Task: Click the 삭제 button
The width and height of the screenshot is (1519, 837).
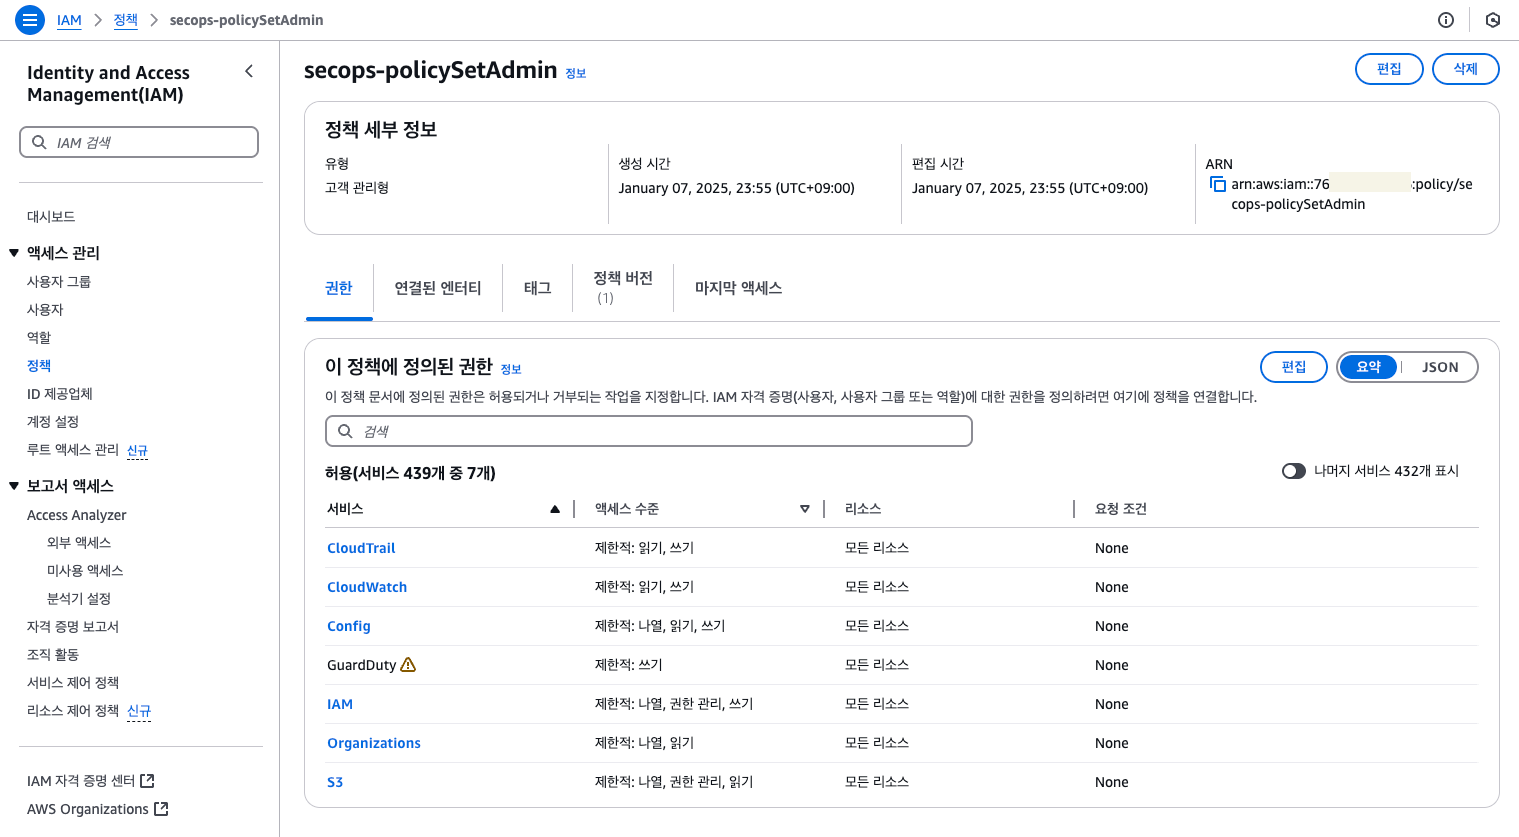Action: coord(1466,69)
